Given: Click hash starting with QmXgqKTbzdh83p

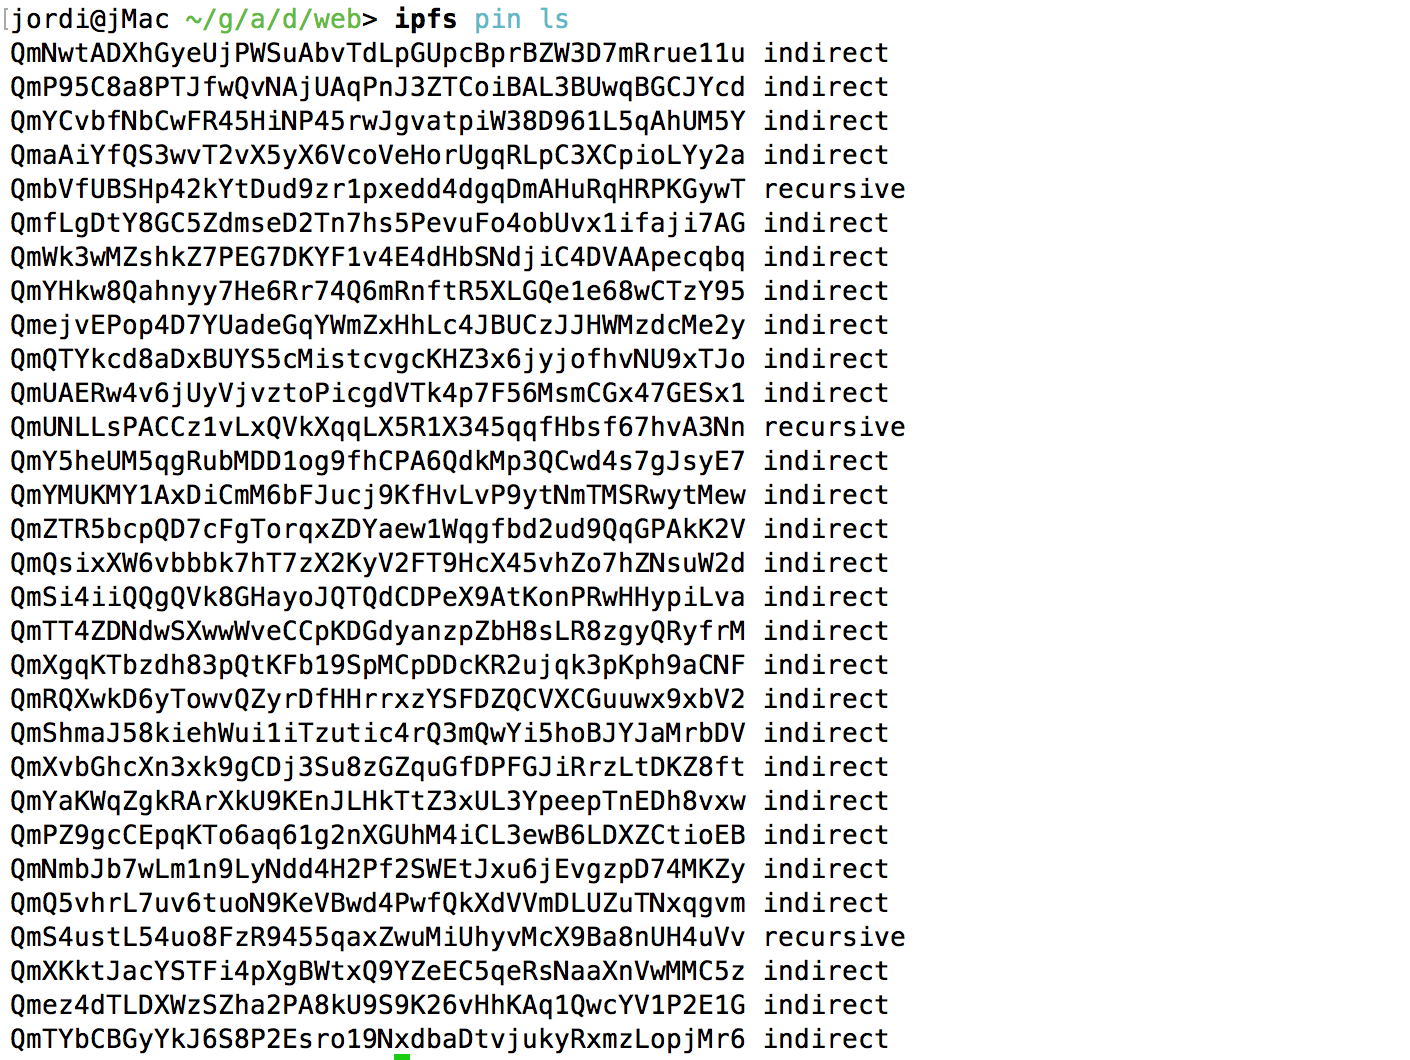Looking at the screenshot, I should coord(378,665).
